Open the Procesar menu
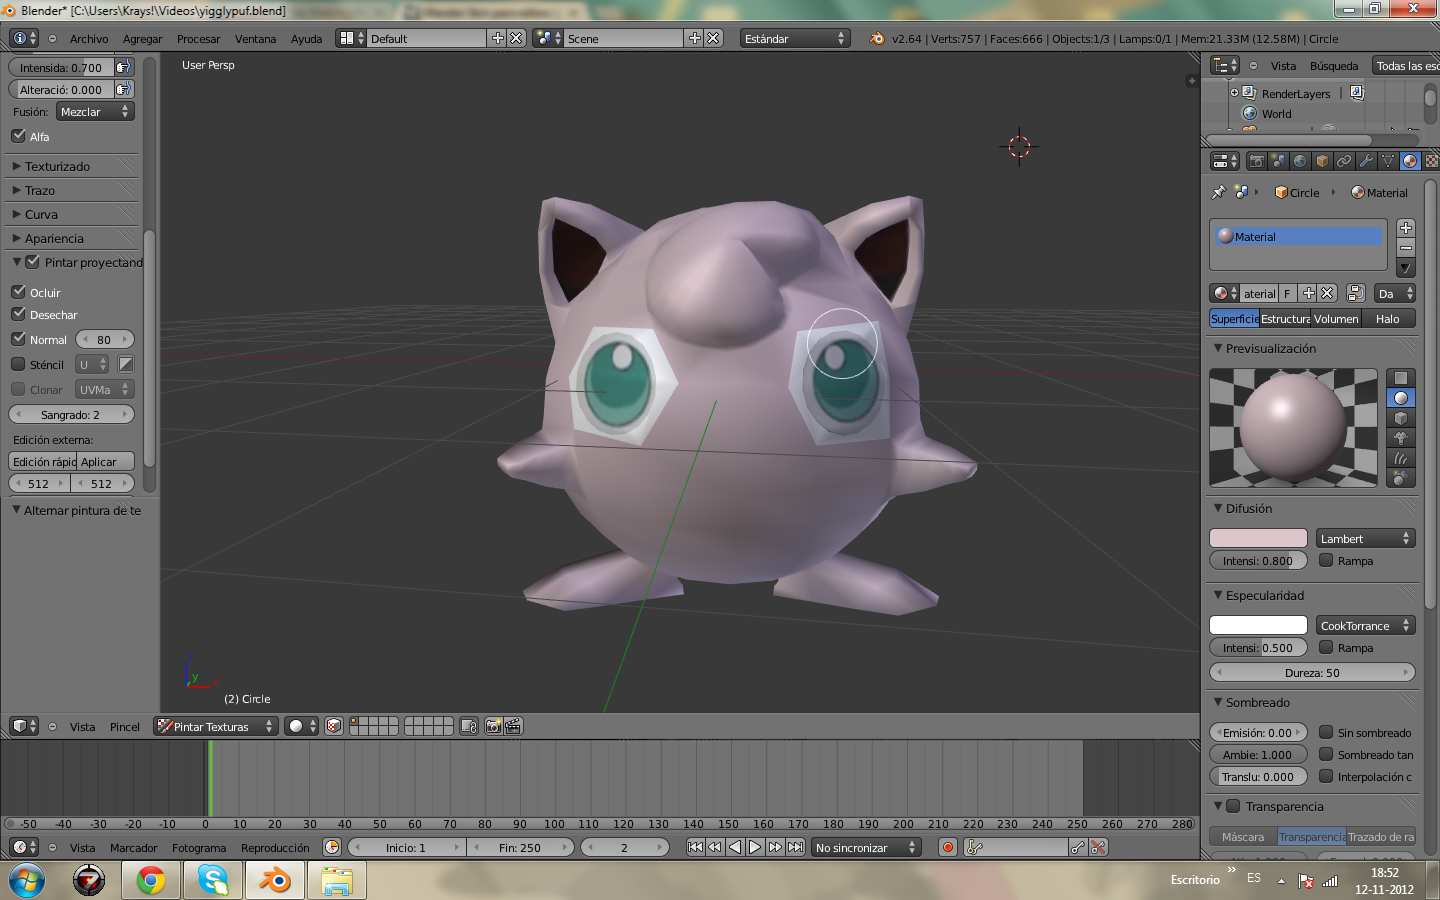This screenshot has height=900, width=1440. click(198, 39)
